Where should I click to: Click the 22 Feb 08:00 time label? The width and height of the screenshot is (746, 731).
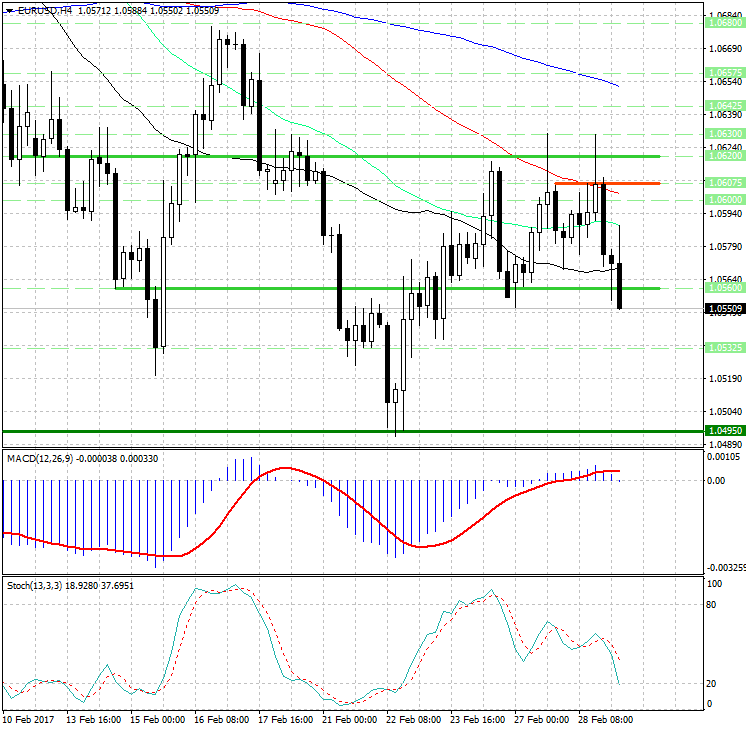click(413, 720)
